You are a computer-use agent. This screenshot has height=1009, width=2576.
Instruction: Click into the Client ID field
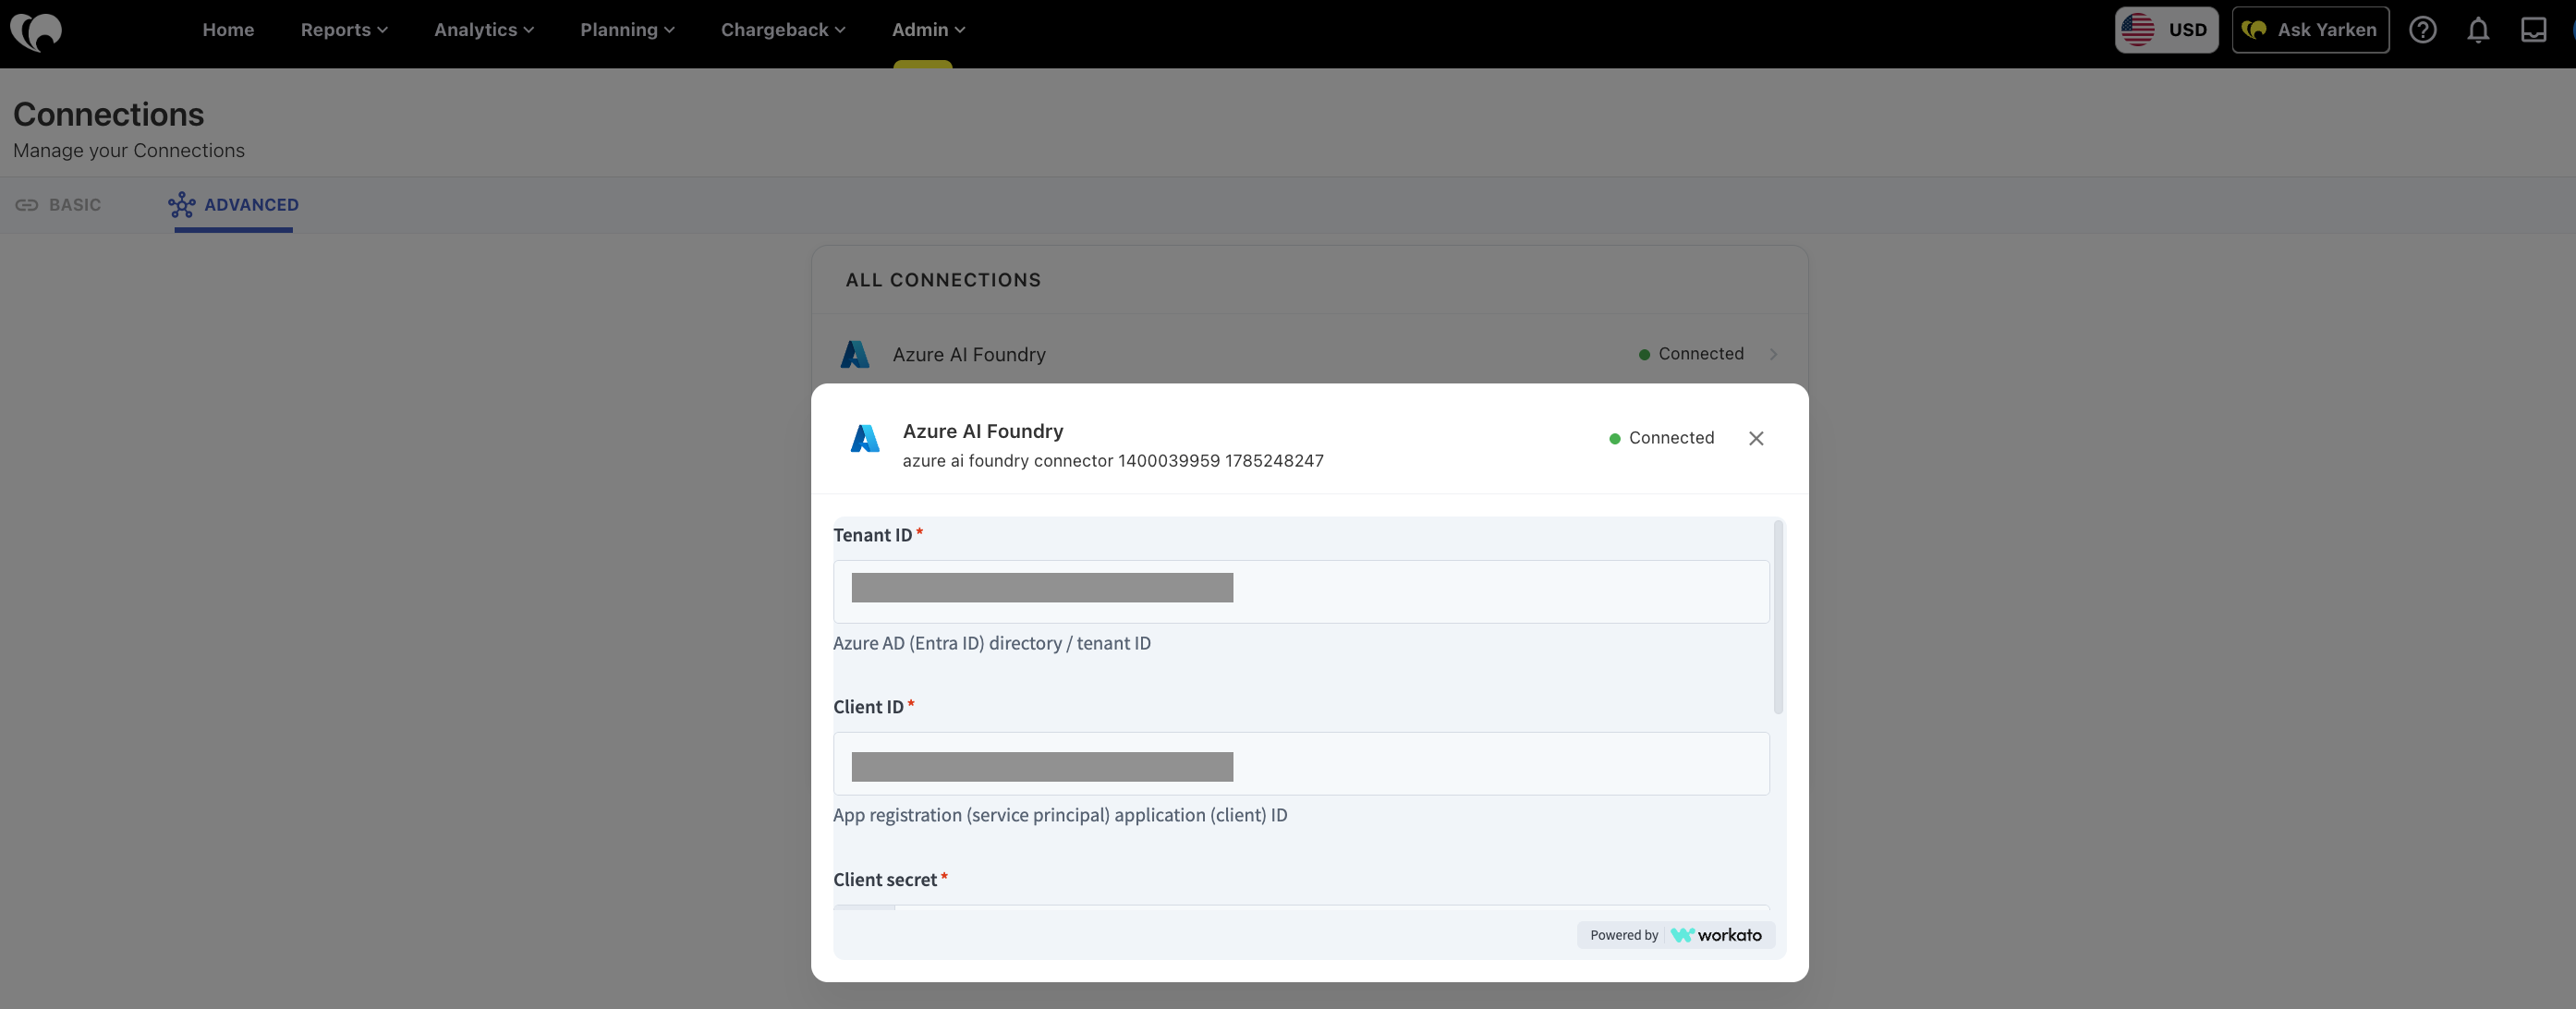click(1301, 764)
